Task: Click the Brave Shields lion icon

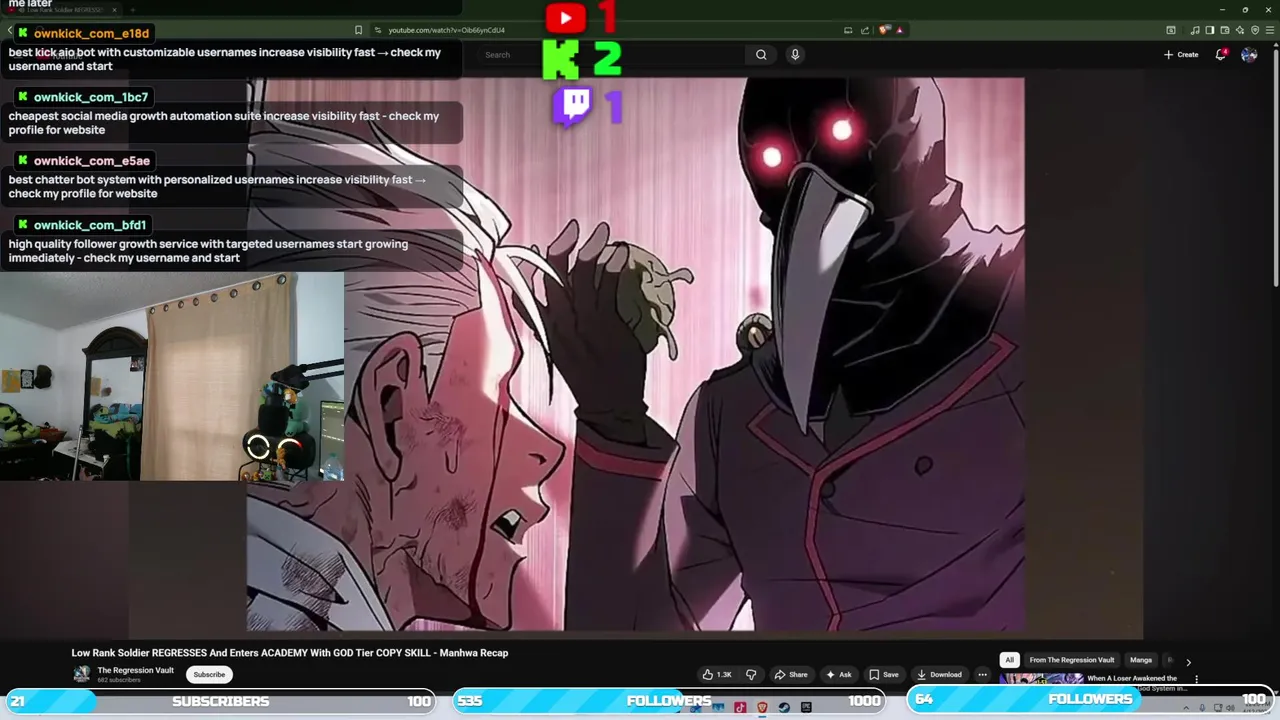Action: (883, 30)
